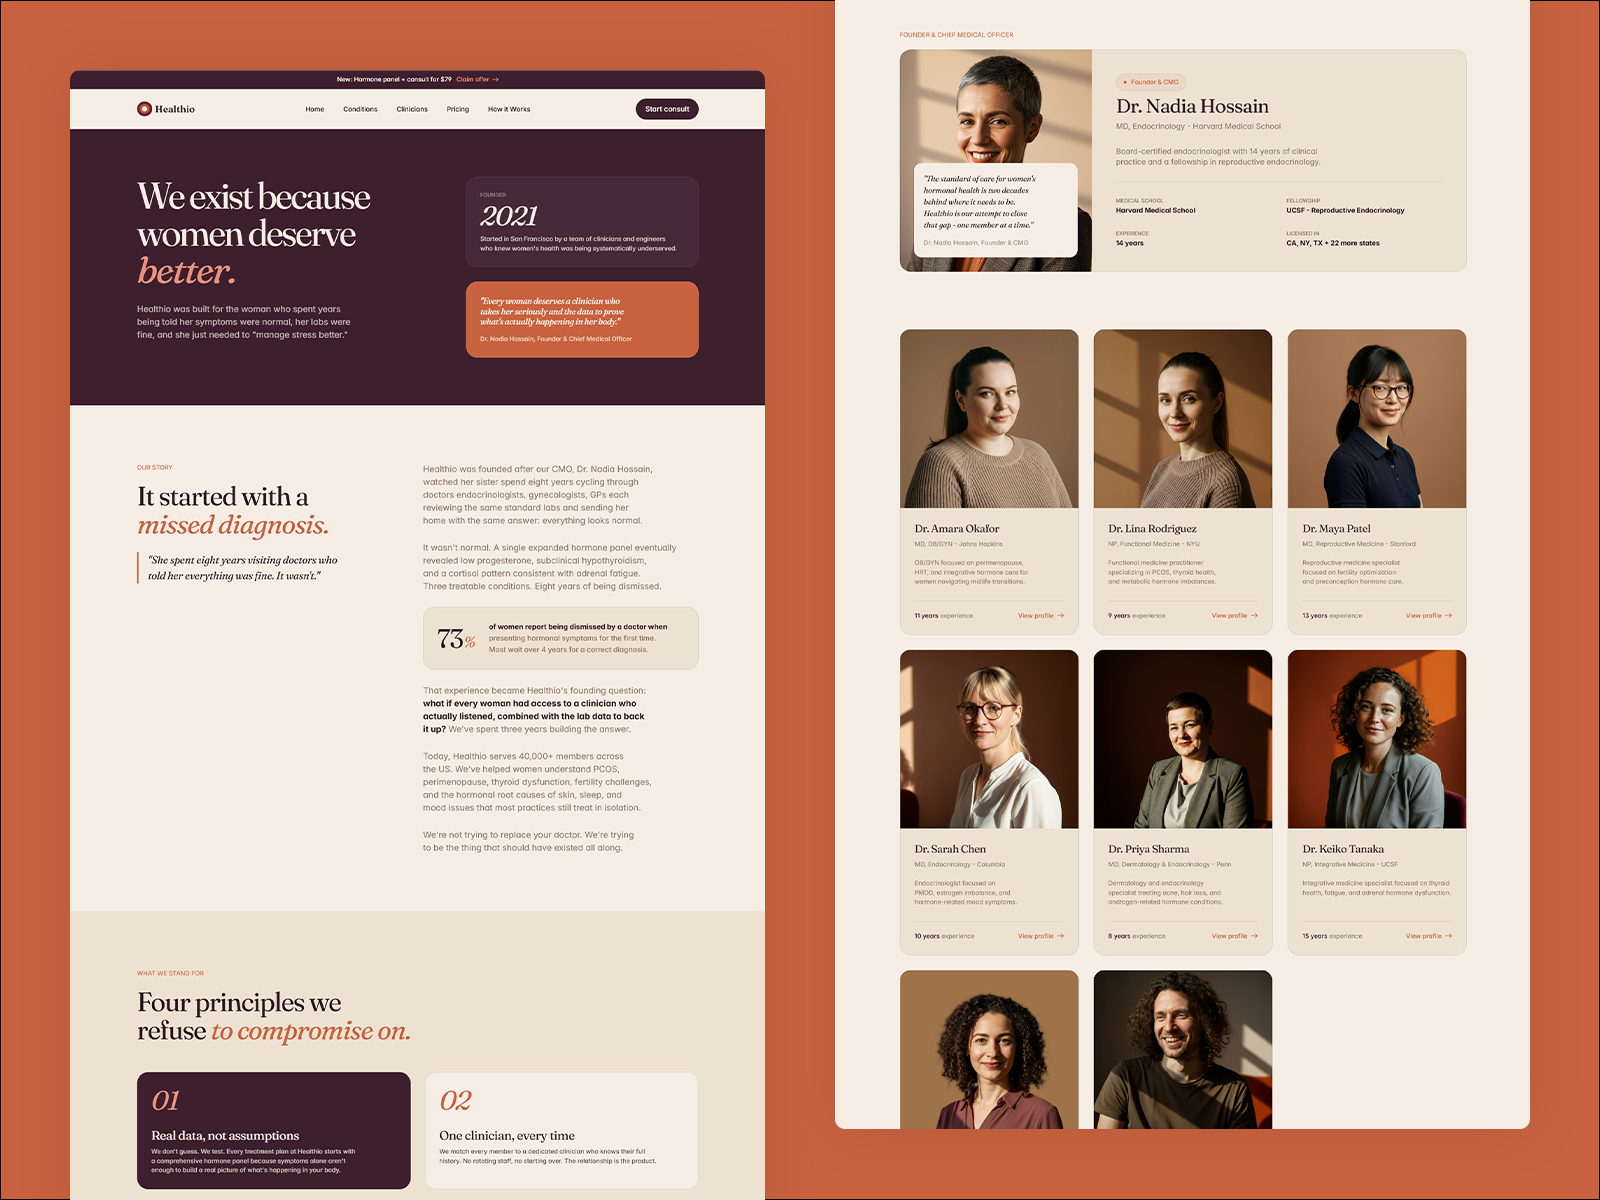Select the 01 Real data principle card
1600x1200 pixels.
pos(274,1131)
